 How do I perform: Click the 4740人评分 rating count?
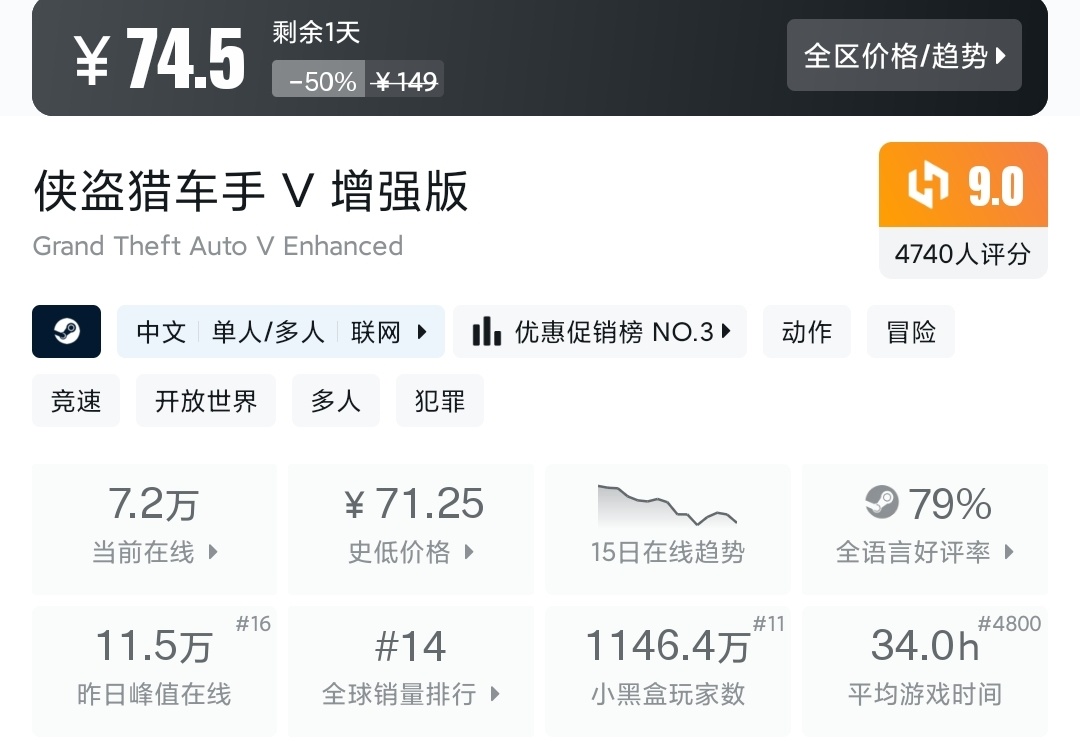tap(962, 254)
